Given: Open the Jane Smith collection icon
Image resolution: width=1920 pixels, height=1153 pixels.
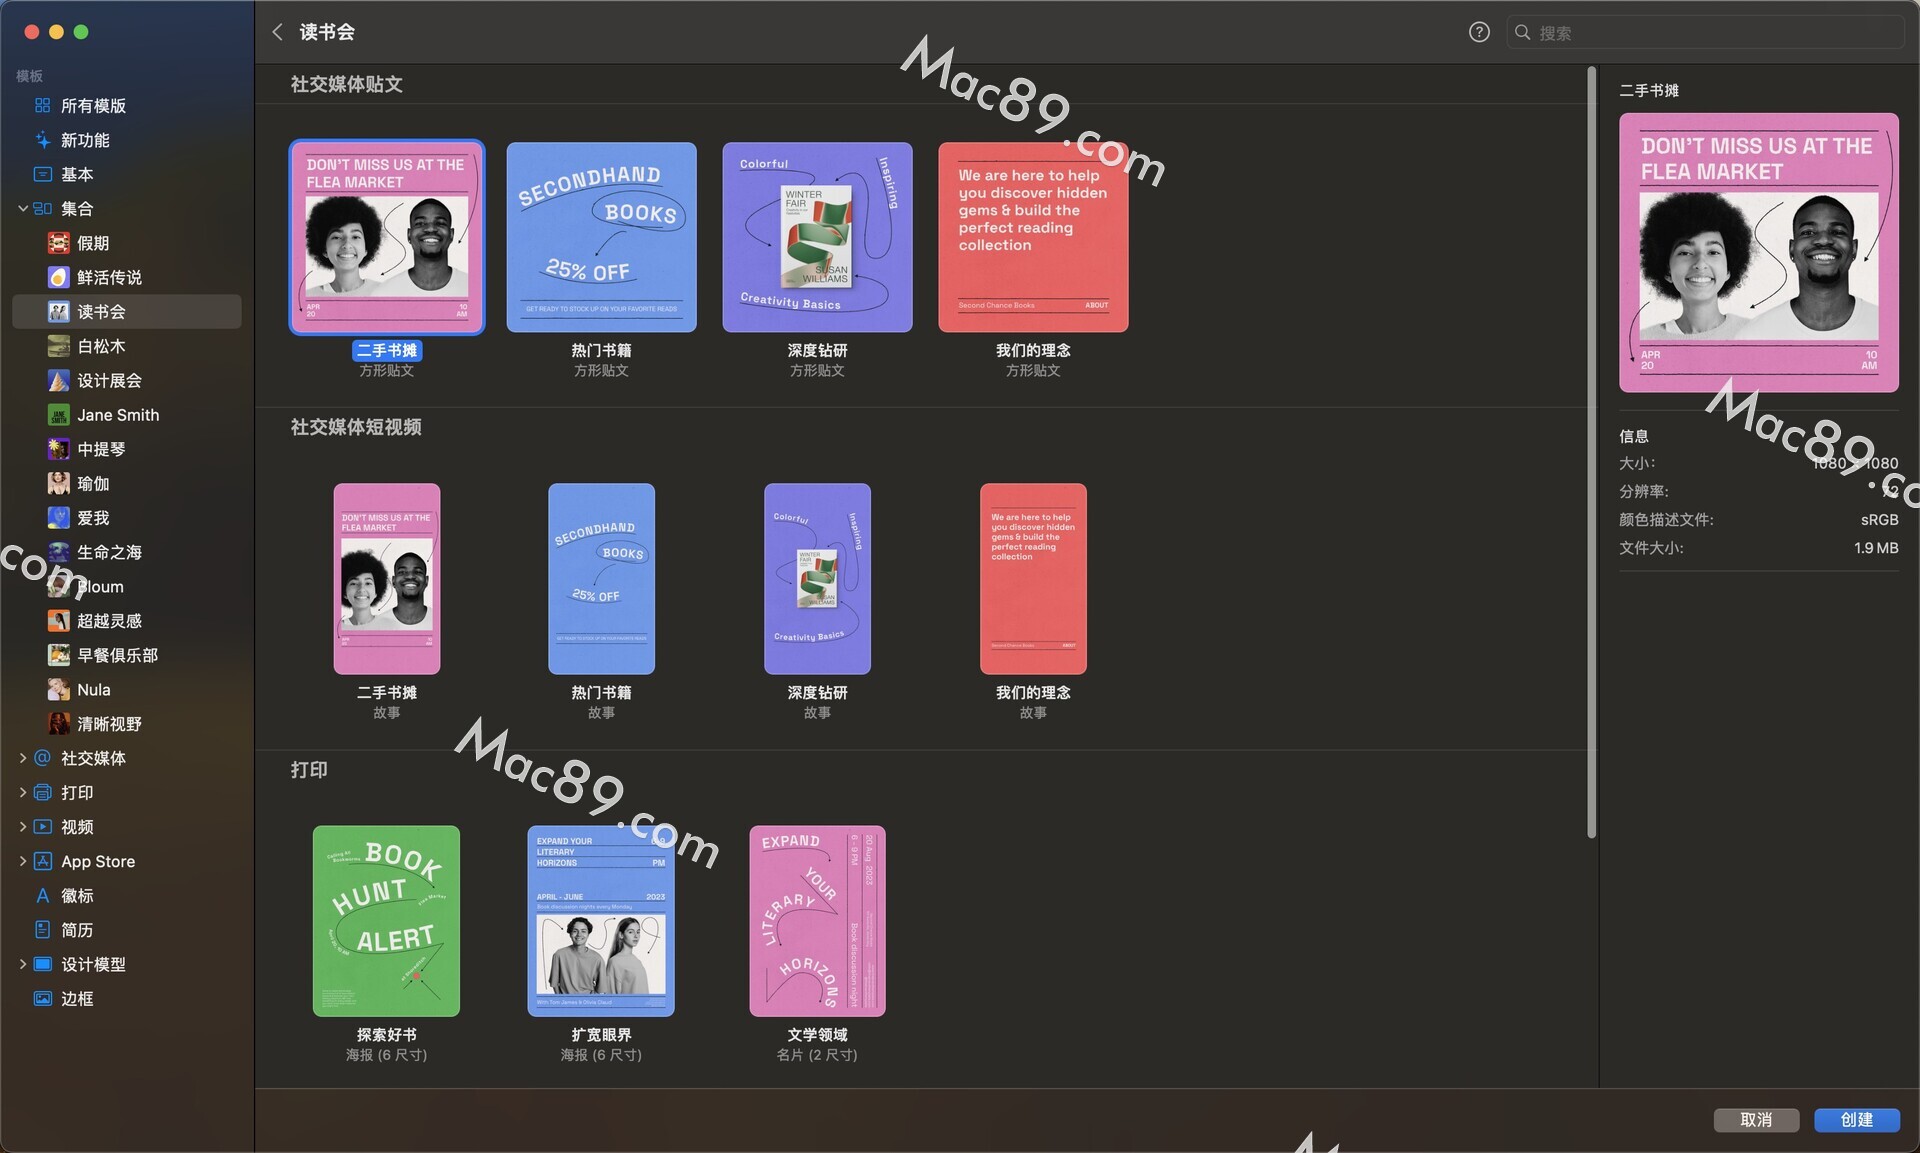Looking at the screenshot, I should tap(59, 415).
